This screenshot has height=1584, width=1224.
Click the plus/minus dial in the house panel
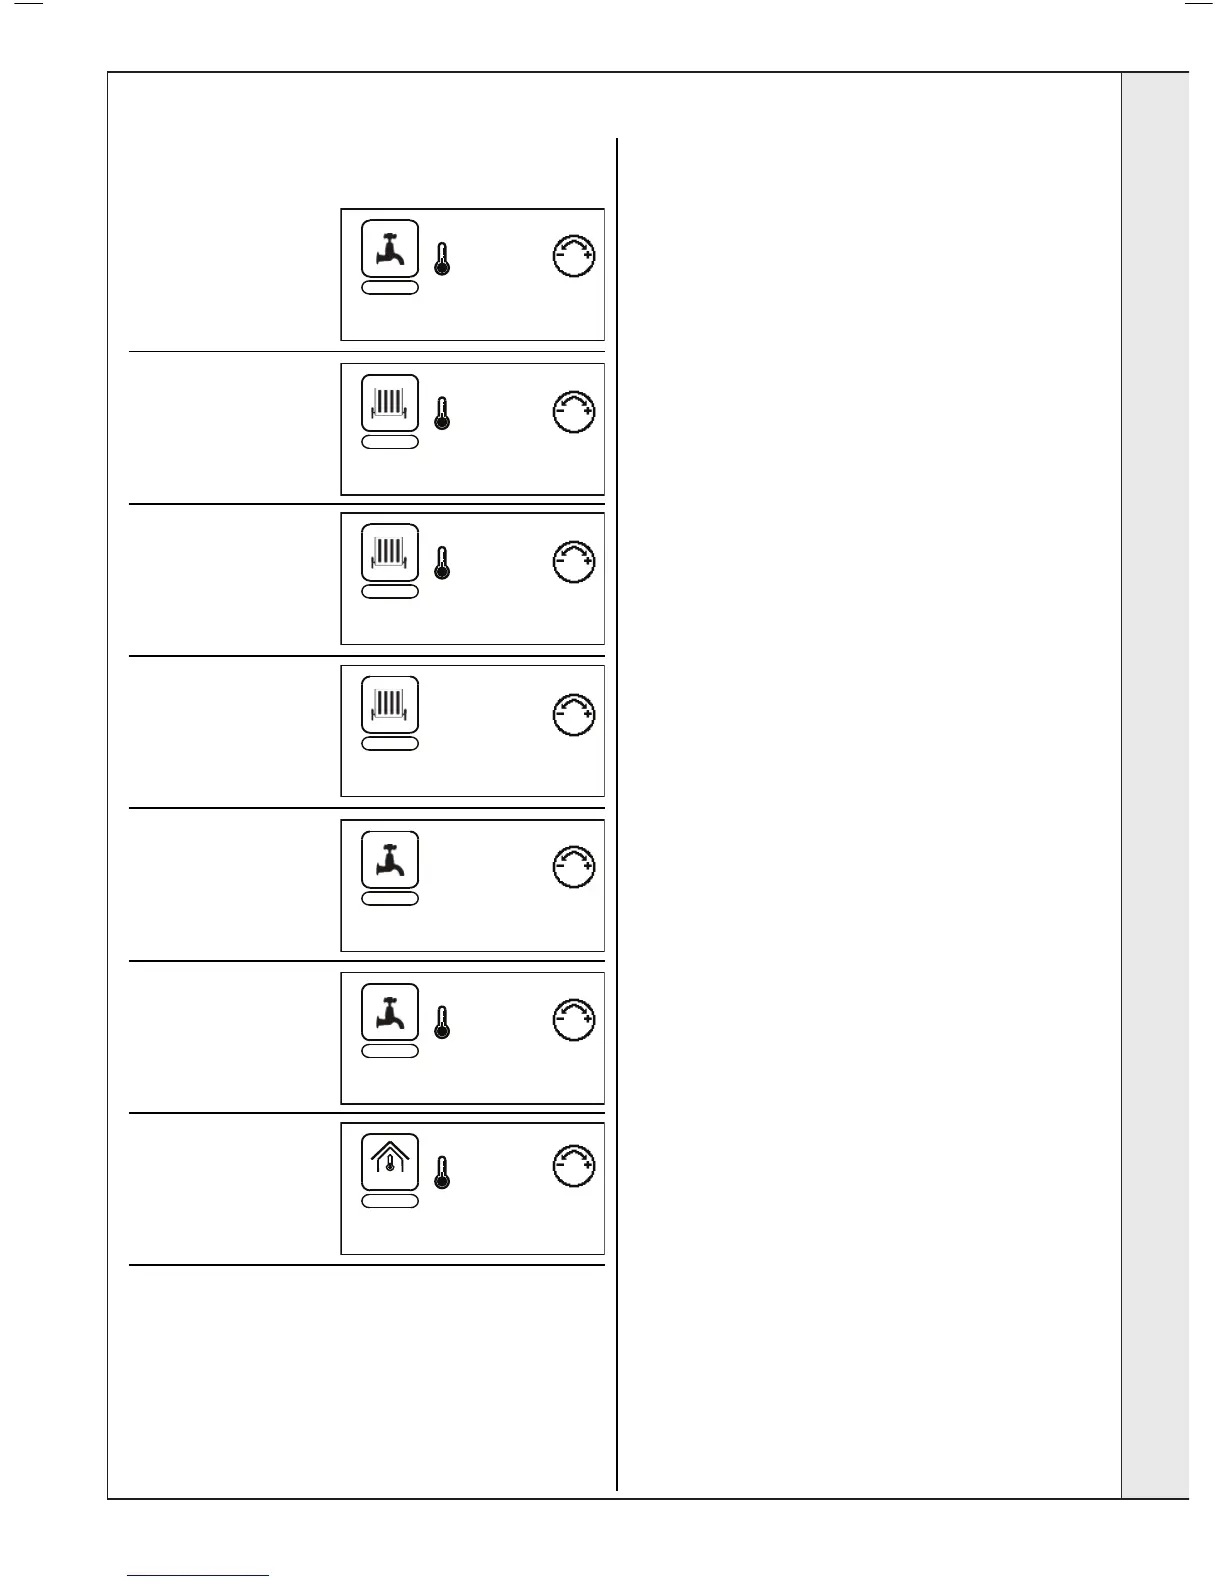tap(574, 1164)
